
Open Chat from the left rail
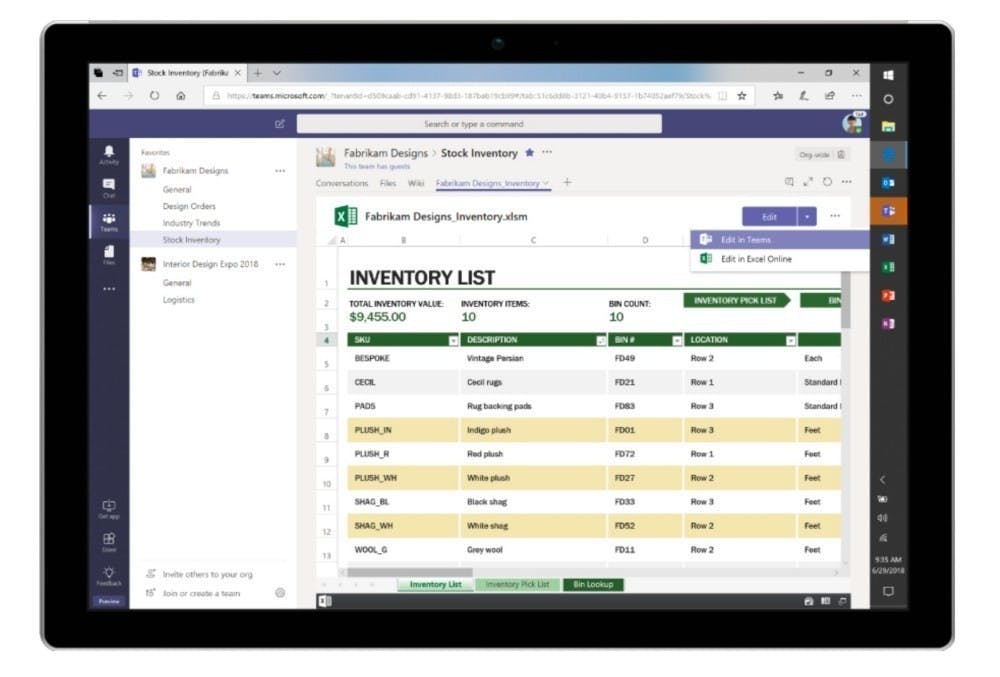pos(108,187)
